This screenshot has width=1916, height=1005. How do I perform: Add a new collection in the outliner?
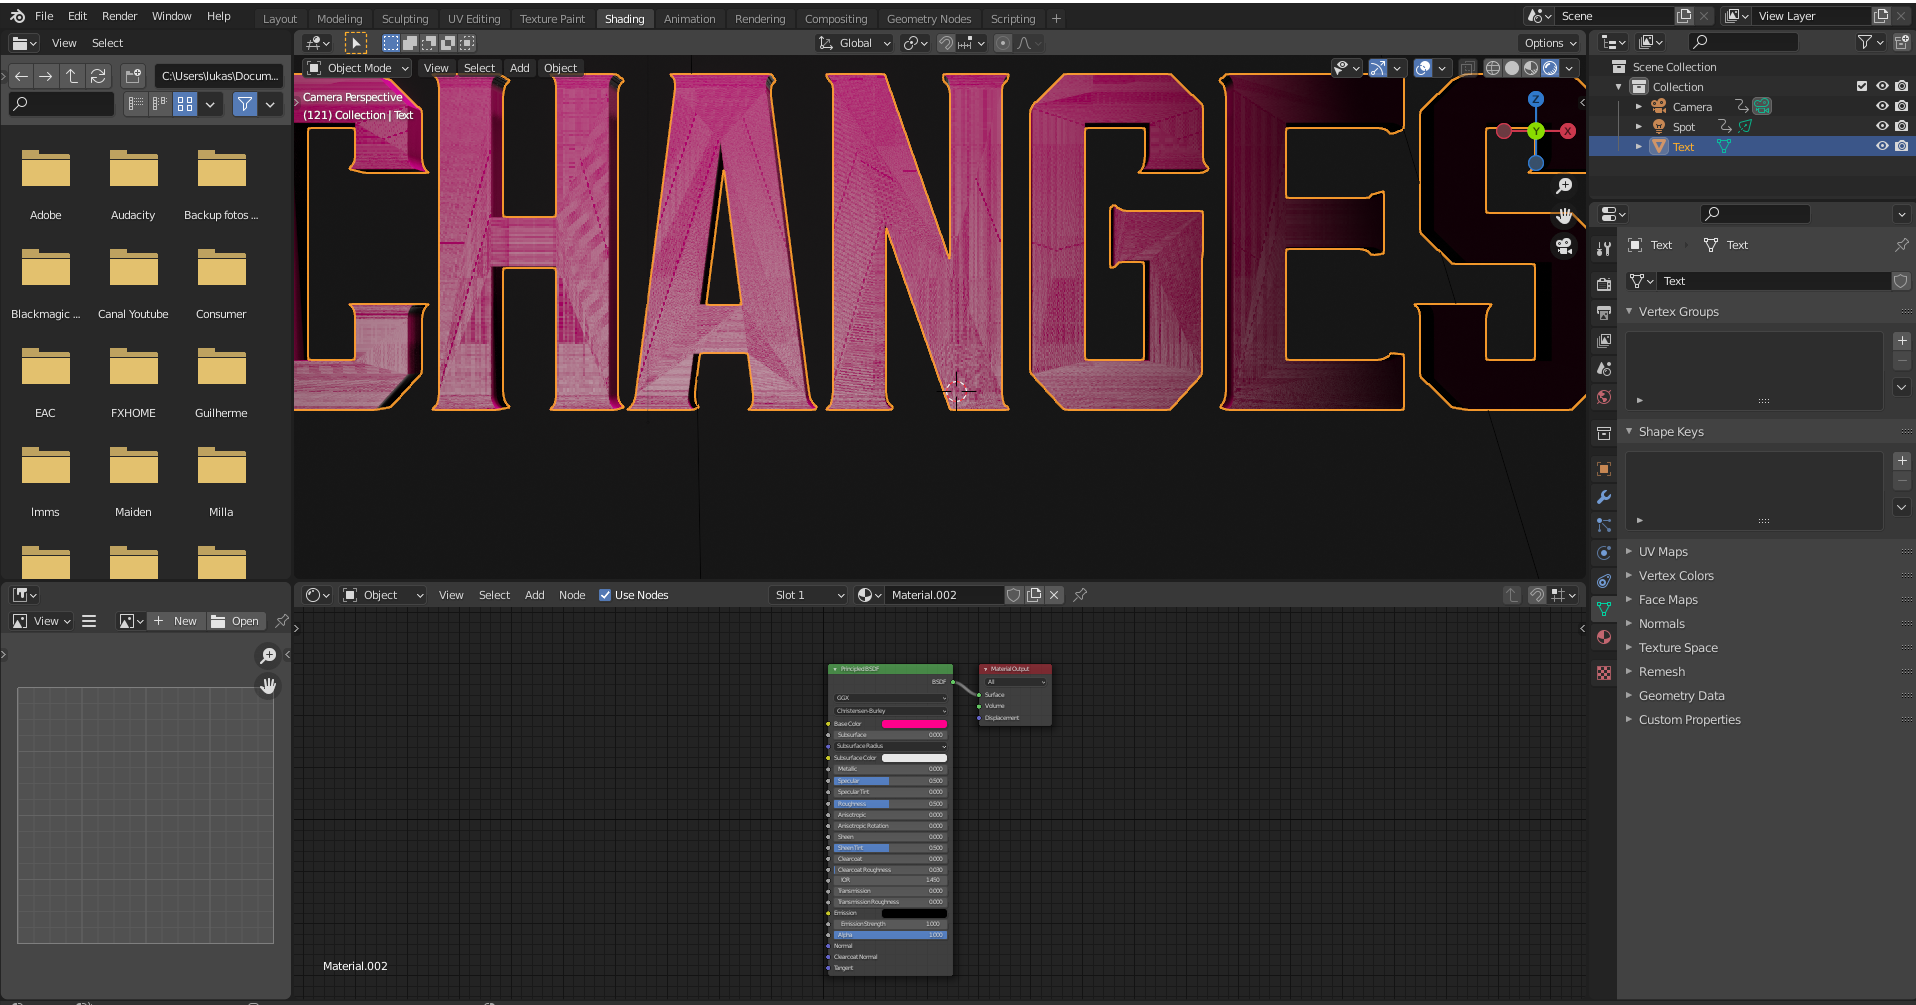pyautogui.click(x=1901, y=42)
